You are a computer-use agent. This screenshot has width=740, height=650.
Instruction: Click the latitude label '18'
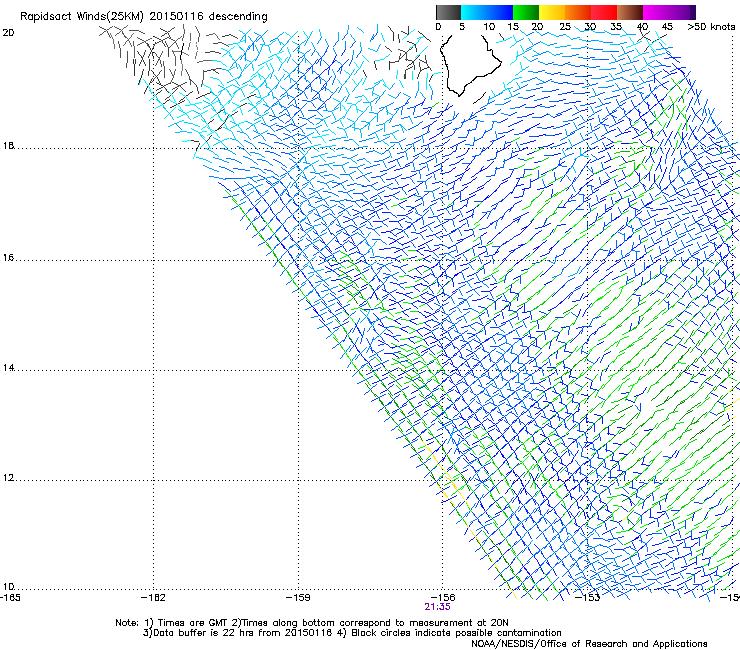[8, 145]
